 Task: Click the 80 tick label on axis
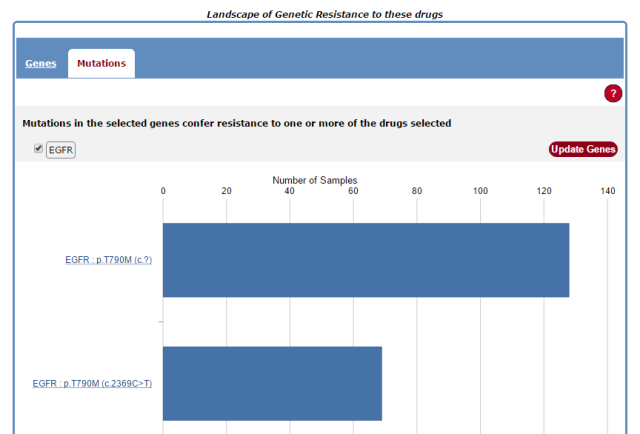[x=417, y=191]
